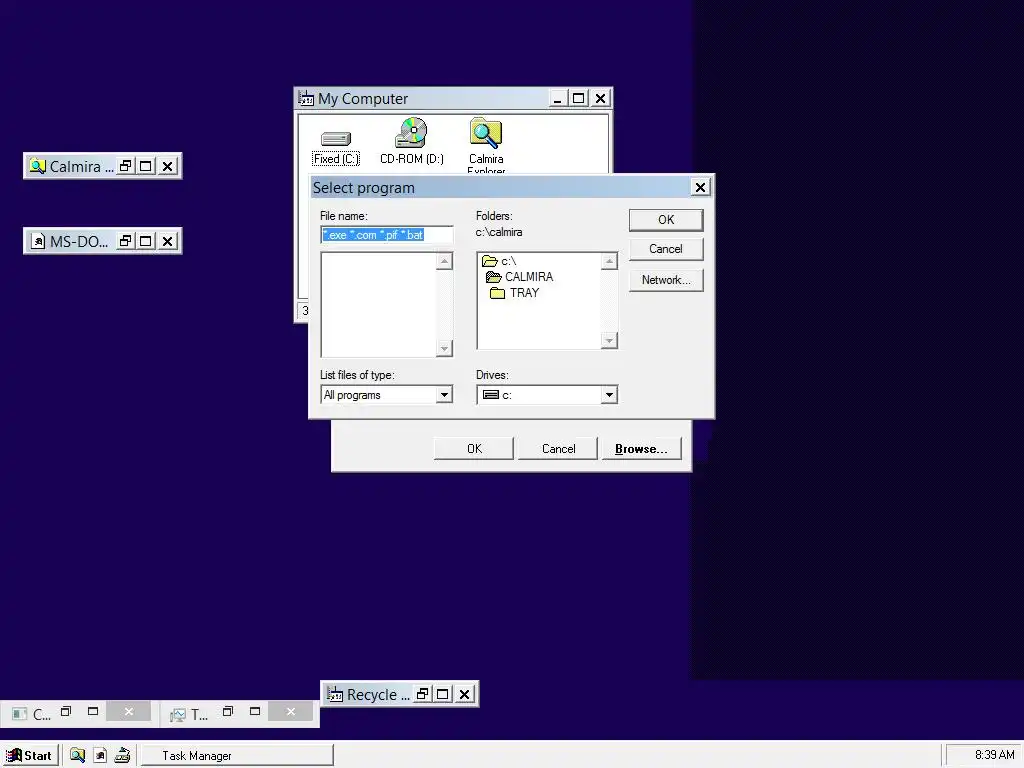Click the "T..." minimized window icon at bottom

tap(178, 714)
